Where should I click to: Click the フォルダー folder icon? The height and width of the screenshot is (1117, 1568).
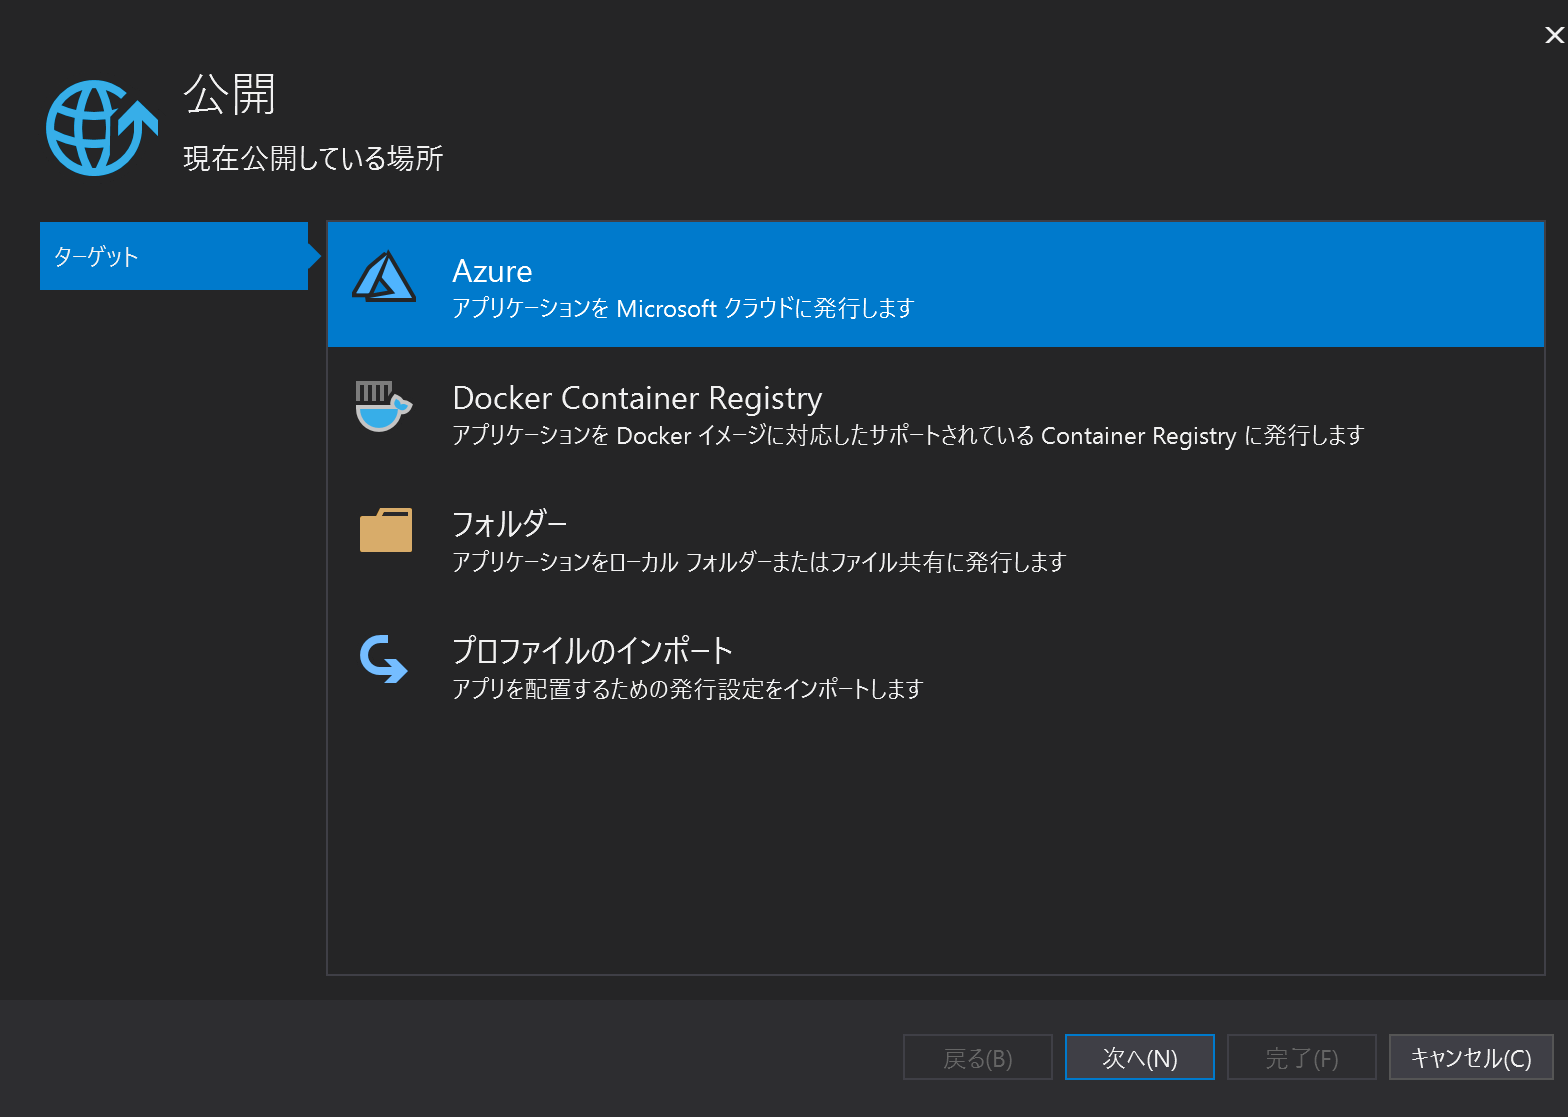point(386,530)
